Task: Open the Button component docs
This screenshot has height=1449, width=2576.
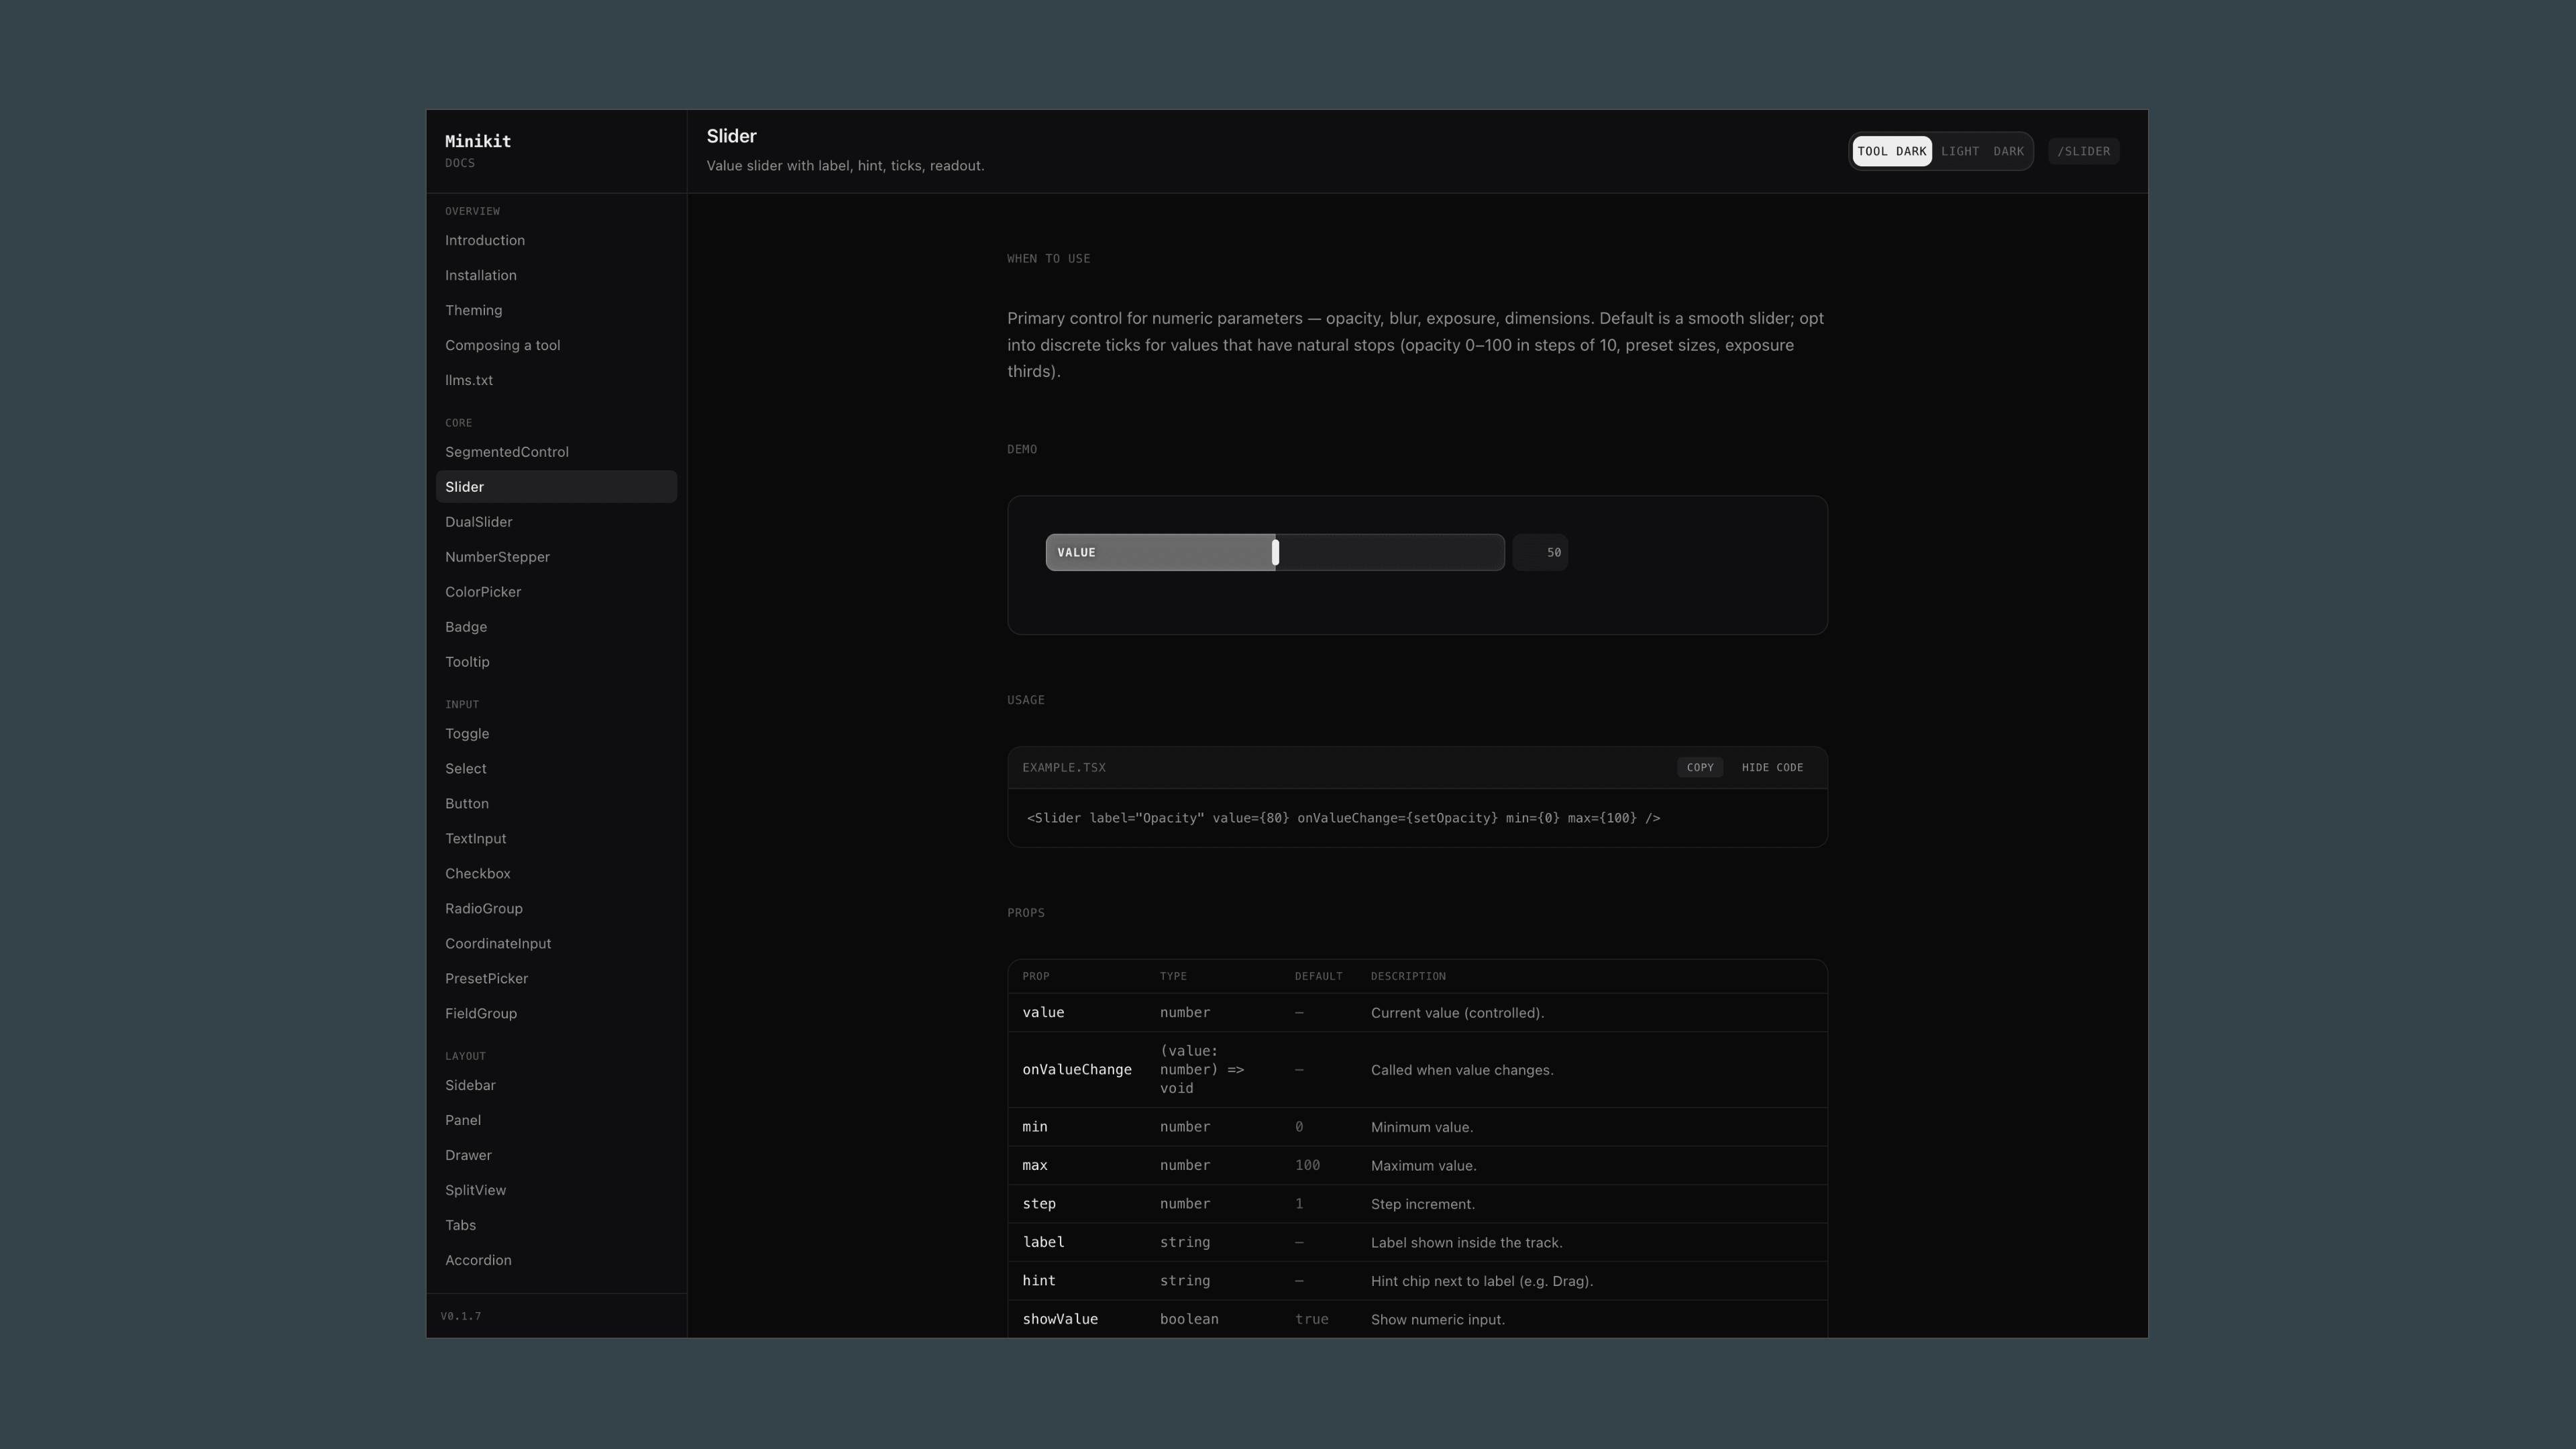Action: [556, 803]
